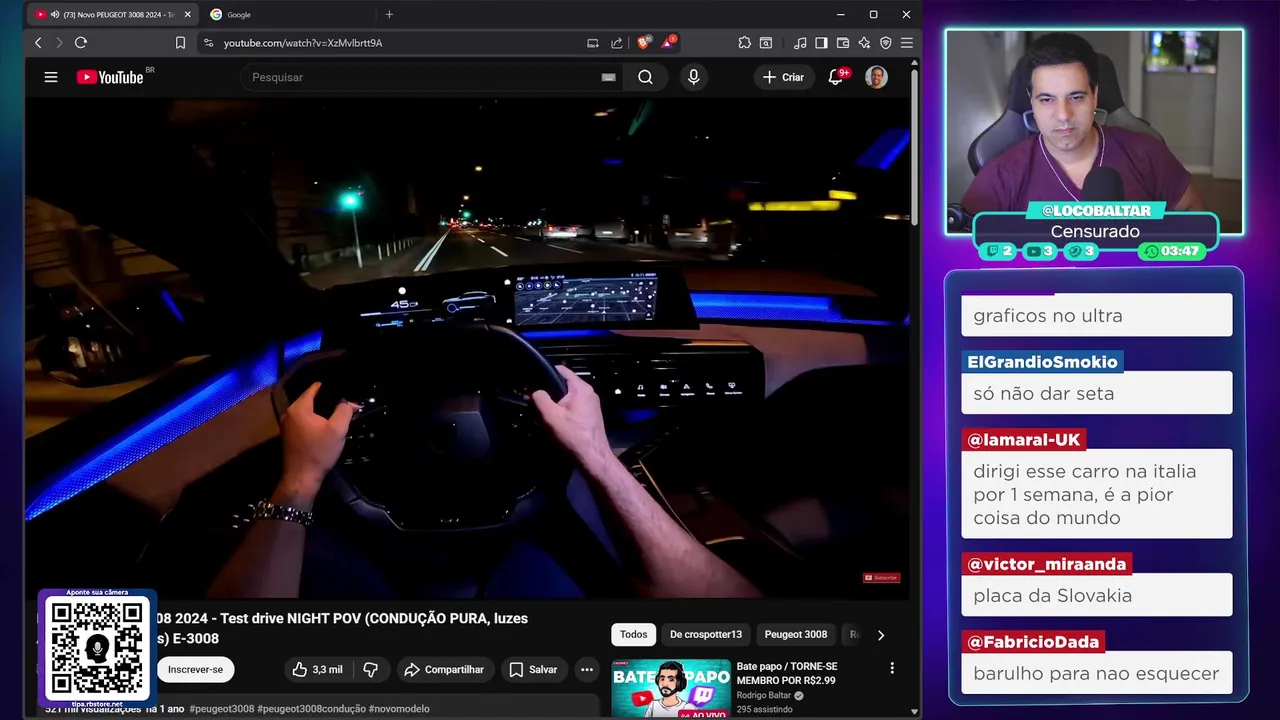Select the De crospotter13 chip
This screenshot has height=720, width=1280.
pyautogui.click(x=706, y=634)
